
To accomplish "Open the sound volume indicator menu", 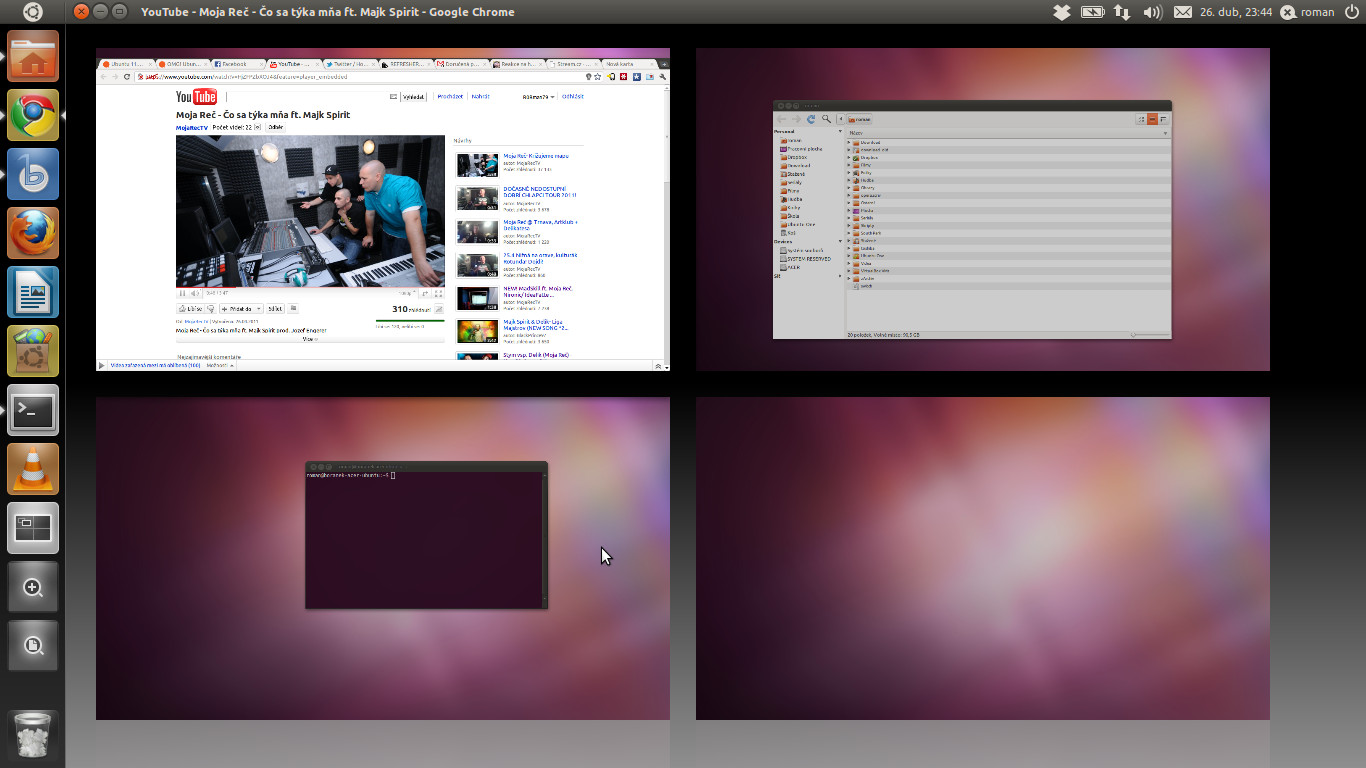I will click(x=1152, y=12).
